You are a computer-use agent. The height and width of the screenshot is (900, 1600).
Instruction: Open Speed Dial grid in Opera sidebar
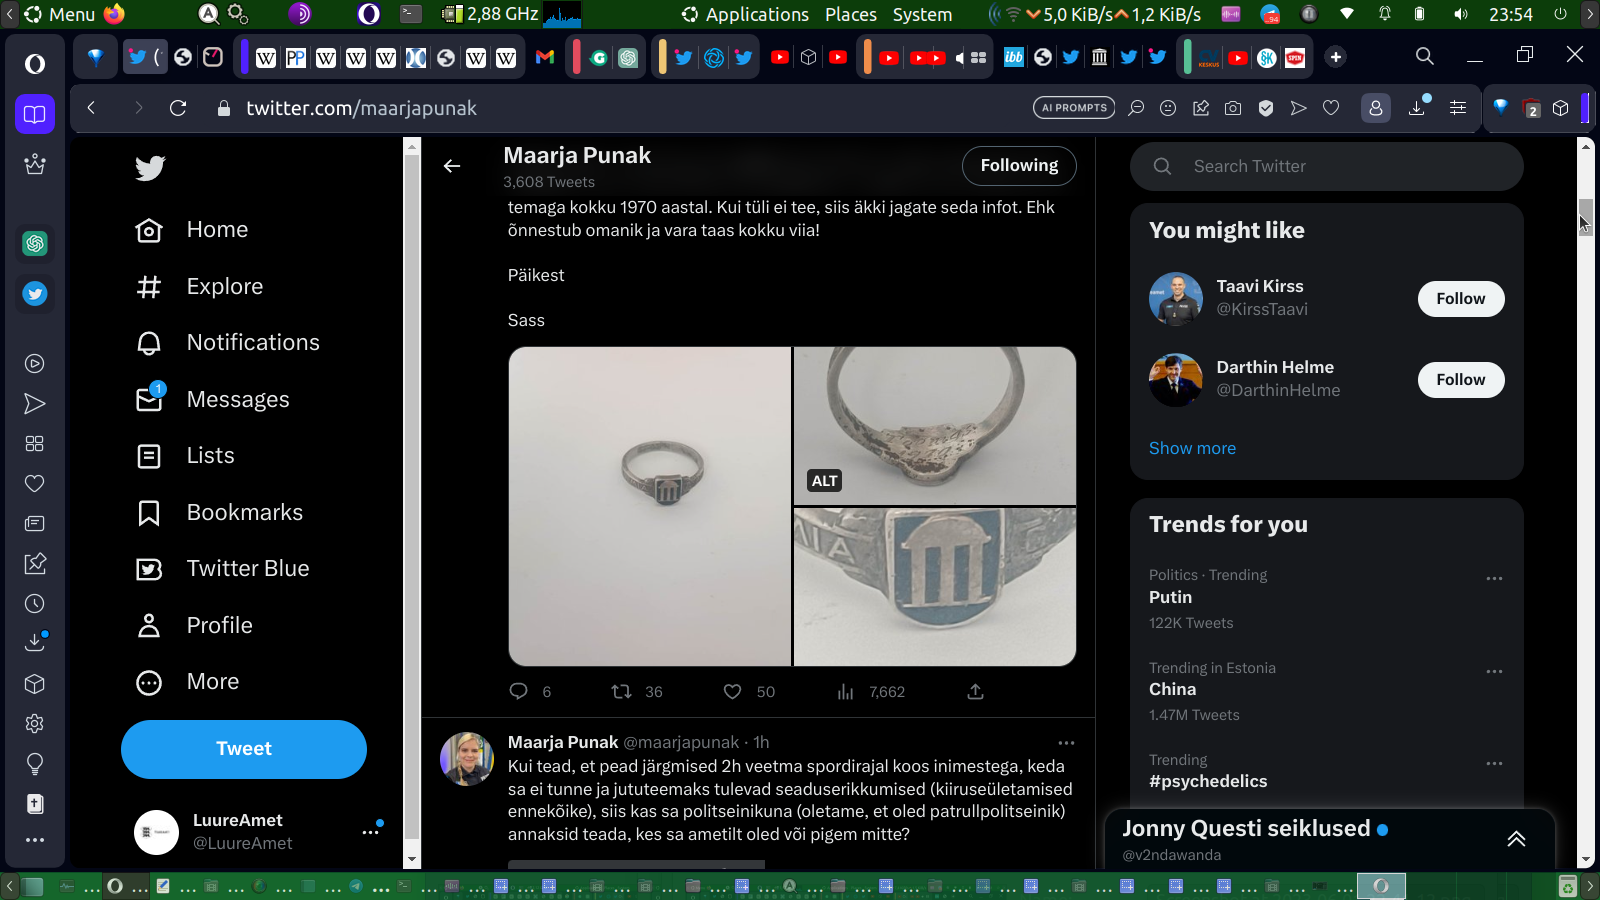coord(35,444)
